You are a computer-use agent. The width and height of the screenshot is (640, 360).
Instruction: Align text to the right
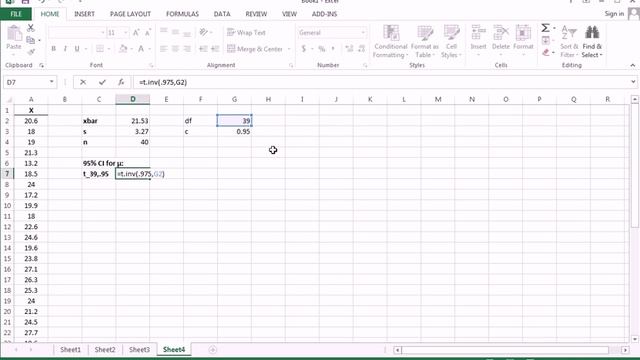(x=187, y=49)
